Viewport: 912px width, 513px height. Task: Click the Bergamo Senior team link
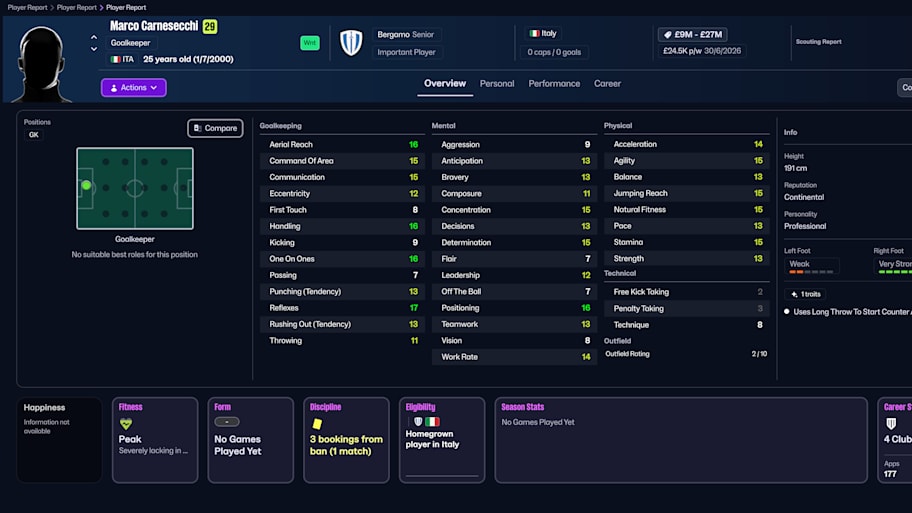405,34
